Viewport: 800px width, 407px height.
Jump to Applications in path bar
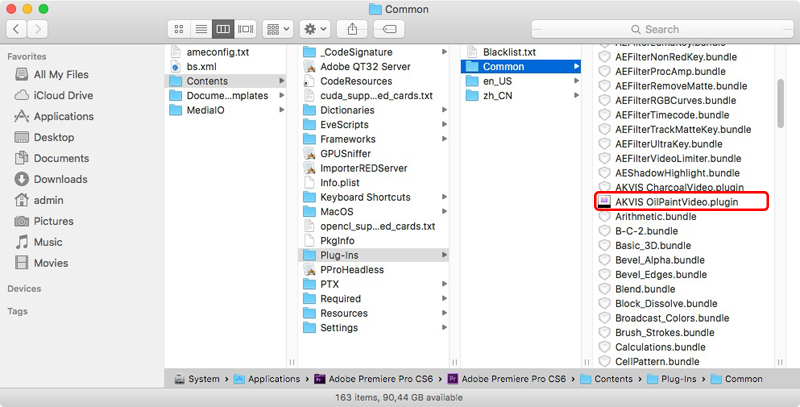[267, 379]
